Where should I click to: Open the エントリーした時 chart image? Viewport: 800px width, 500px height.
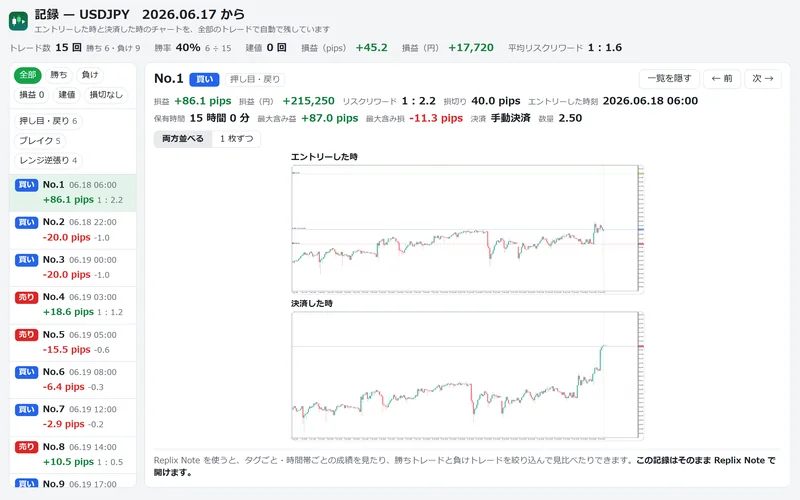coord(467,229)
